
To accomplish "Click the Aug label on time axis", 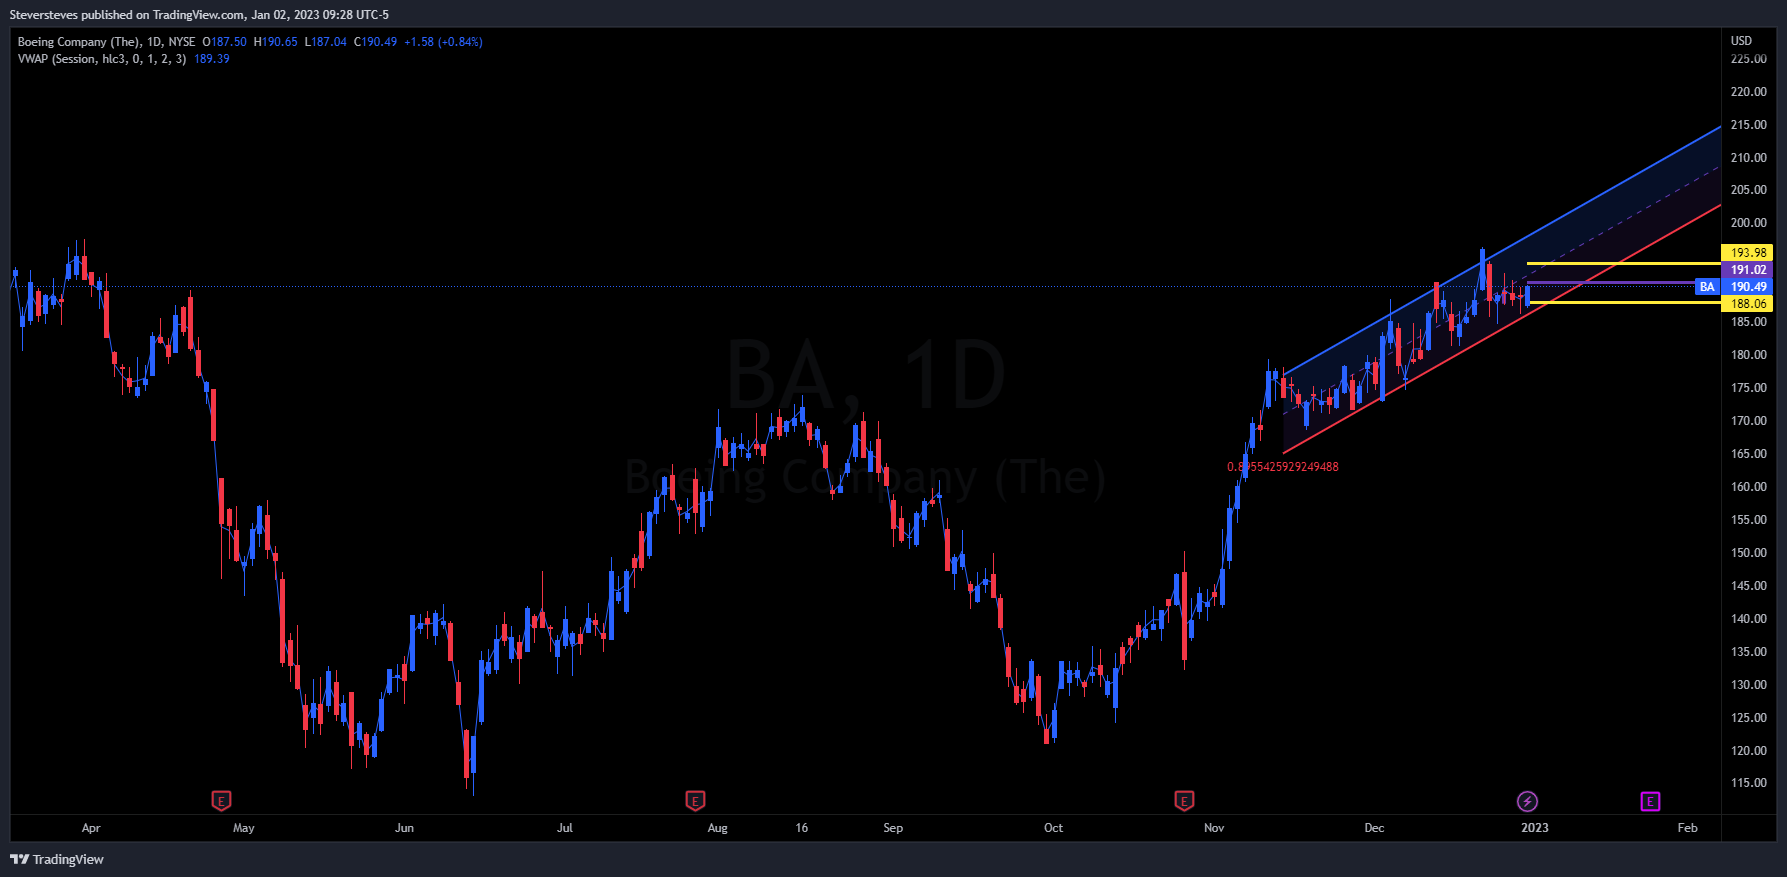I will (718, 828).
